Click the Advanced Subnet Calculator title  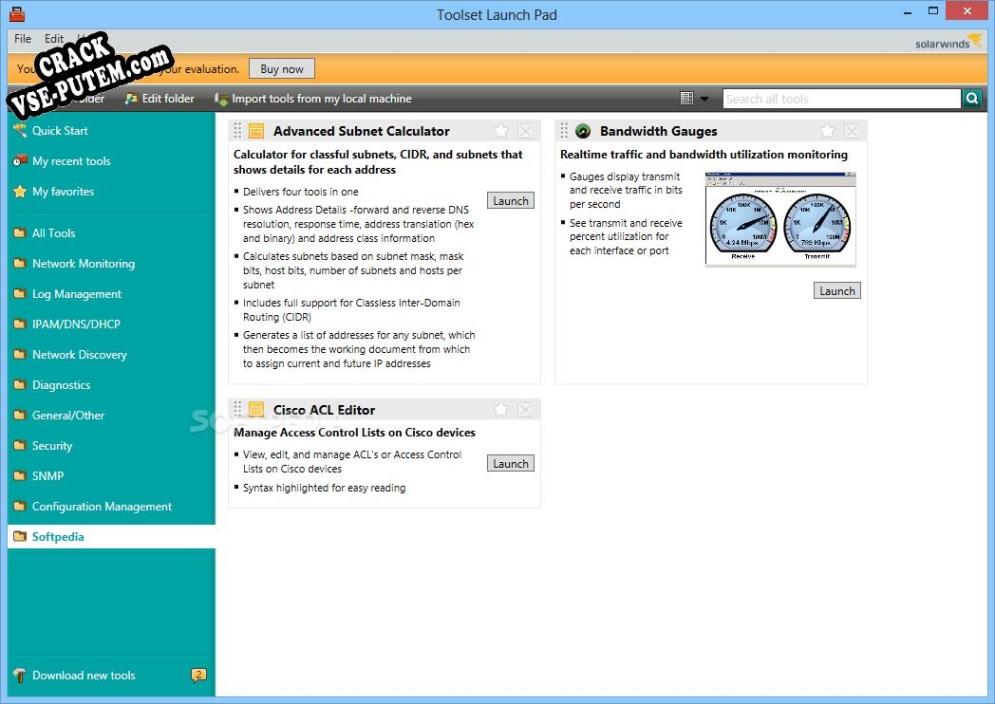362,131
